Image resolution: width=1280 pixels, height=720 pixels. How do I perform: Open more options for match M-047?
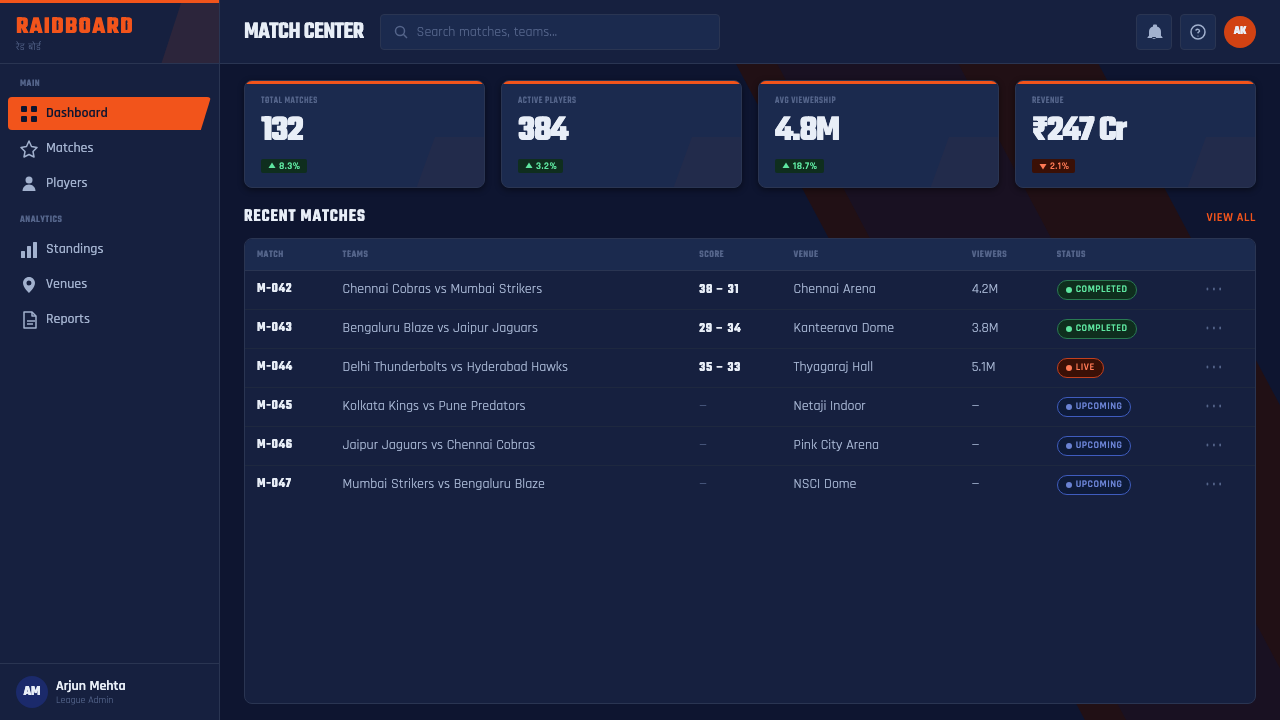[1214, 484]
